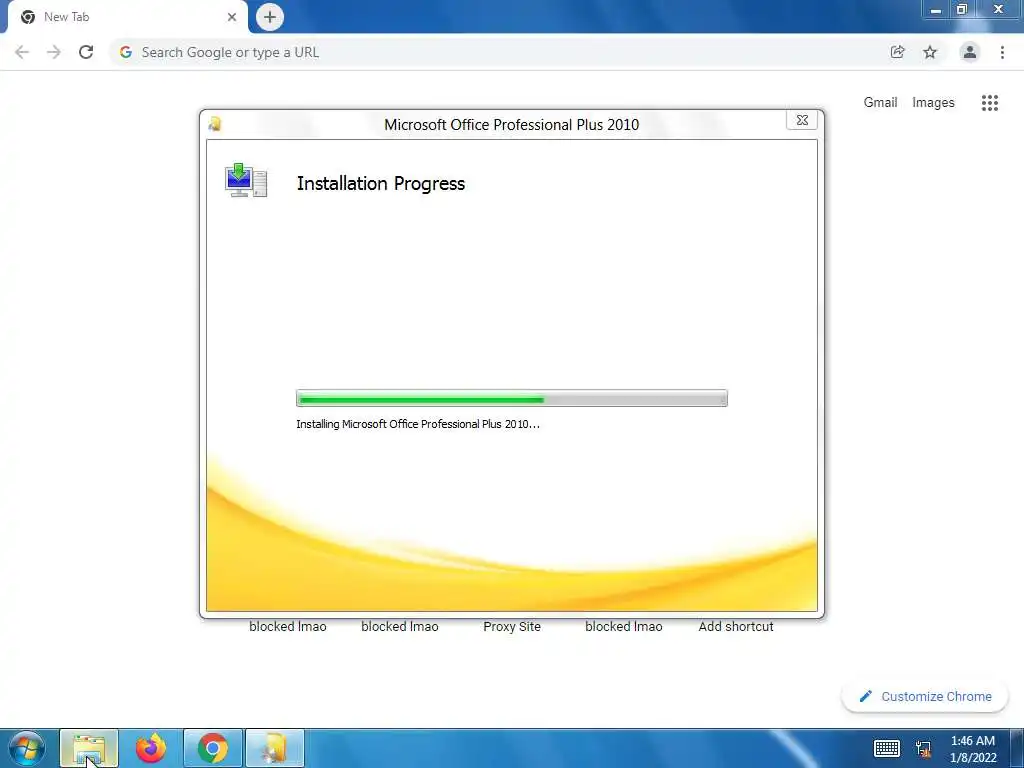Restore down the Chrome window

pos(962,10)
